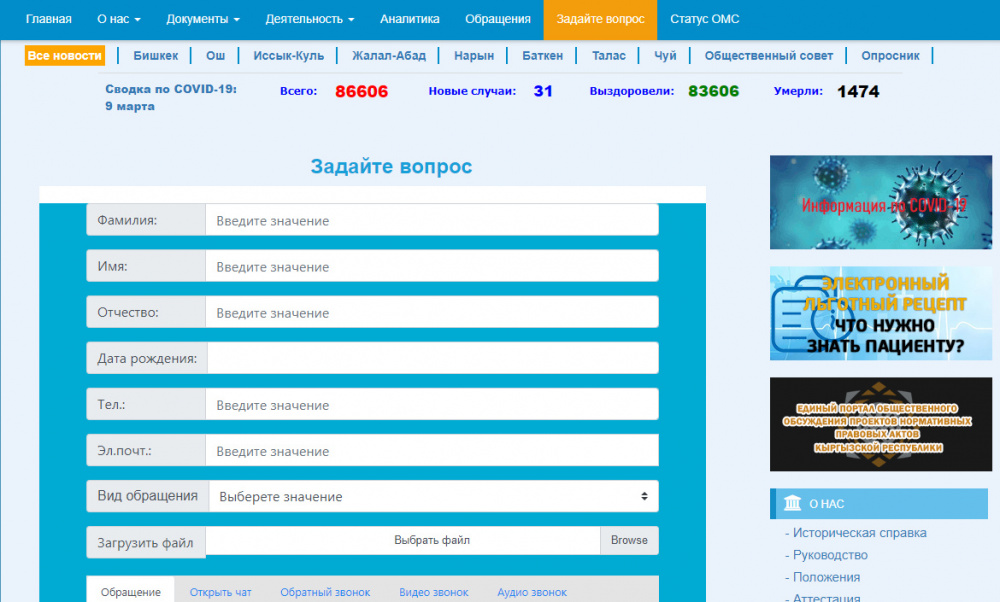Expand the Документы dropdown menu

203,19
